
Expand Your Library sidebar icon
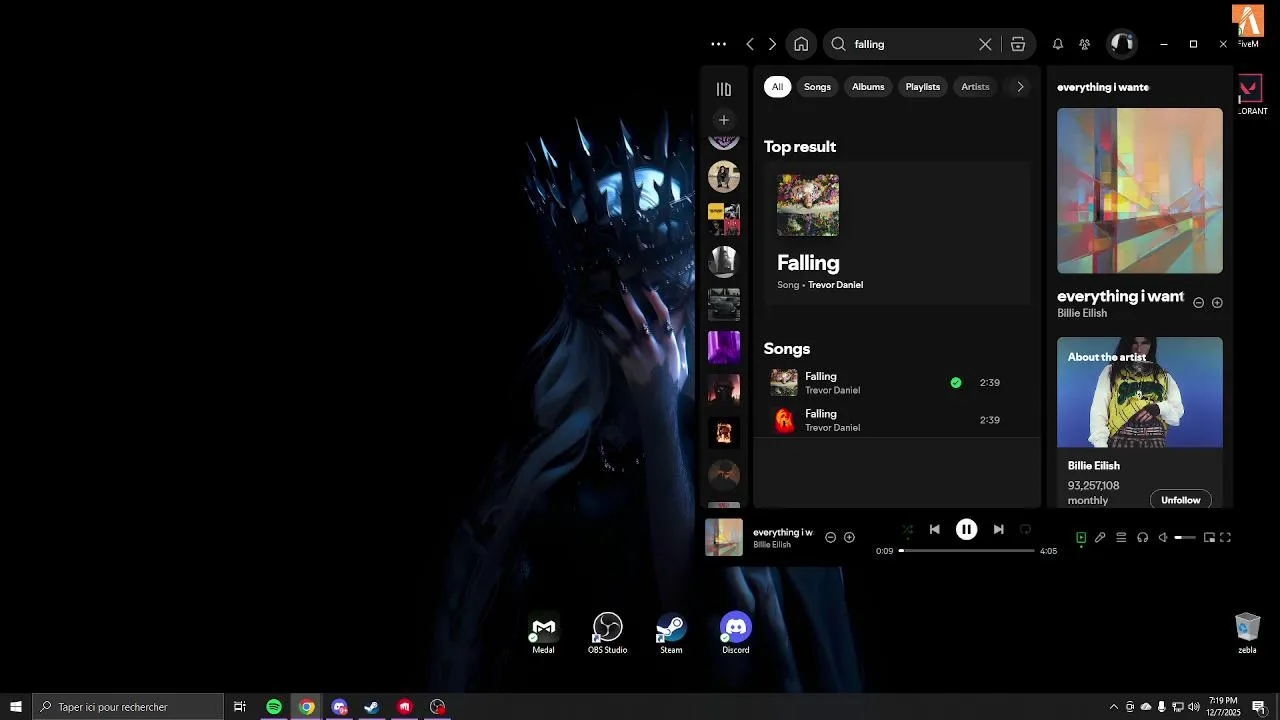point(724,89)
